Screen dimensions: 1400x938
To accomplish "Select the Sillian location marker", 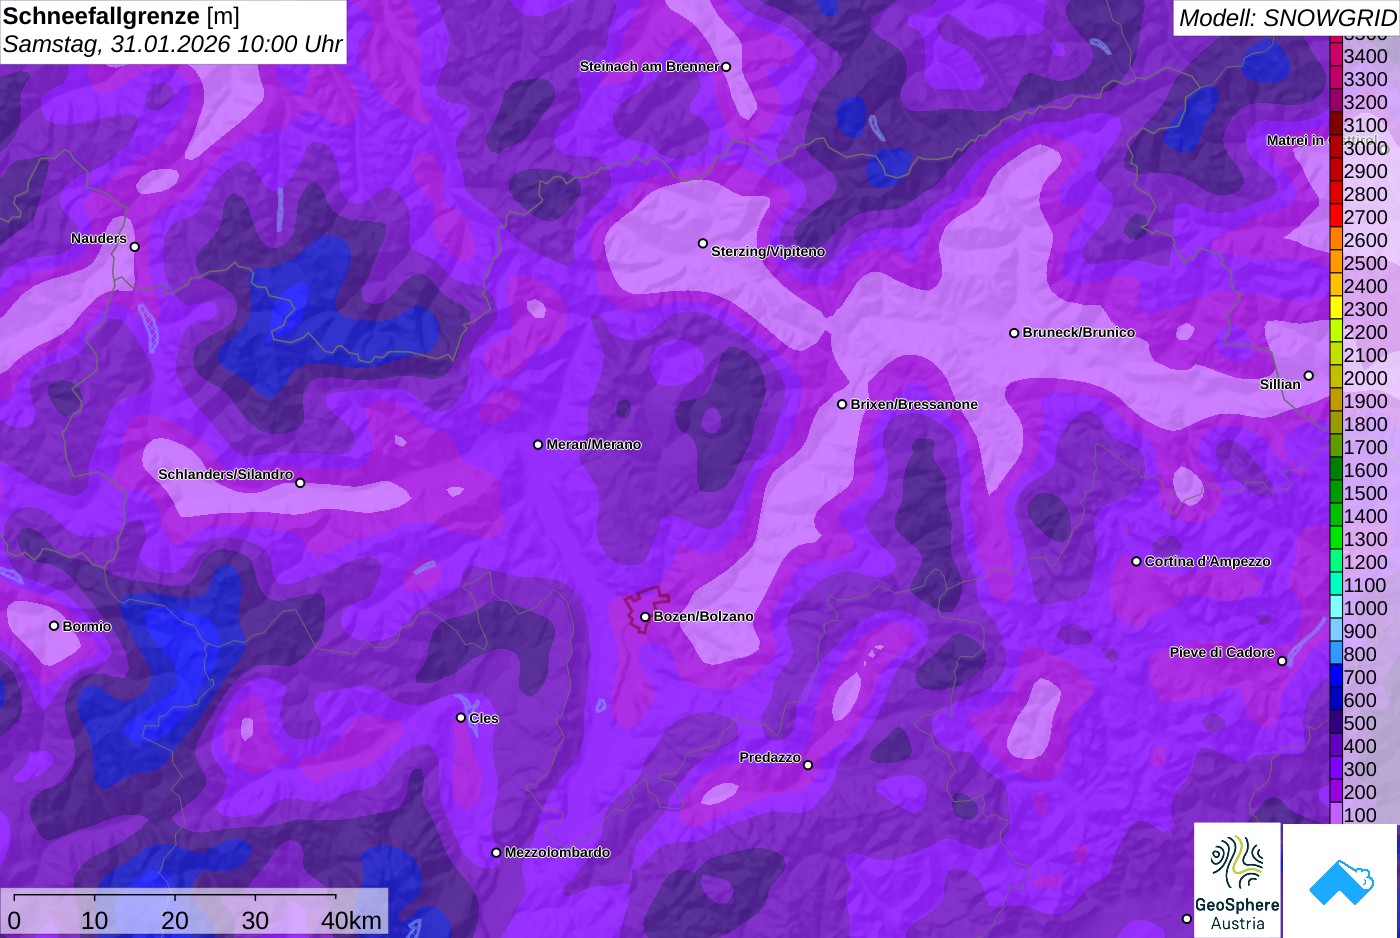I will (x=1308, y=376).
